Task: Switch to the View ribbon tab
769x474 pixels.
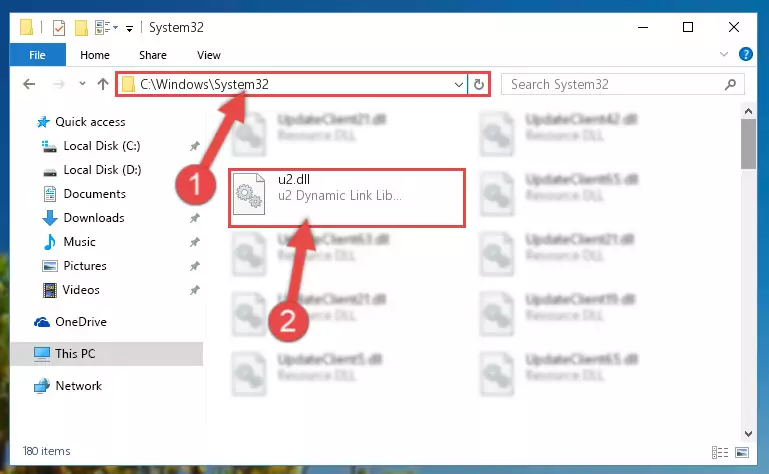Action: click(208, 55)
